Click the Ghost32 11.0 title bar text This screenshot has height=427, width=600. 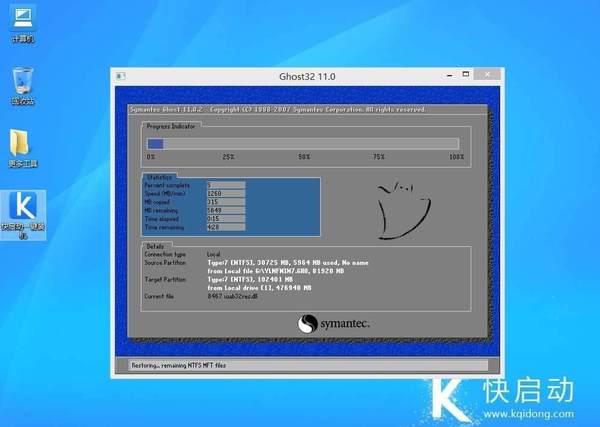[306, 75]
